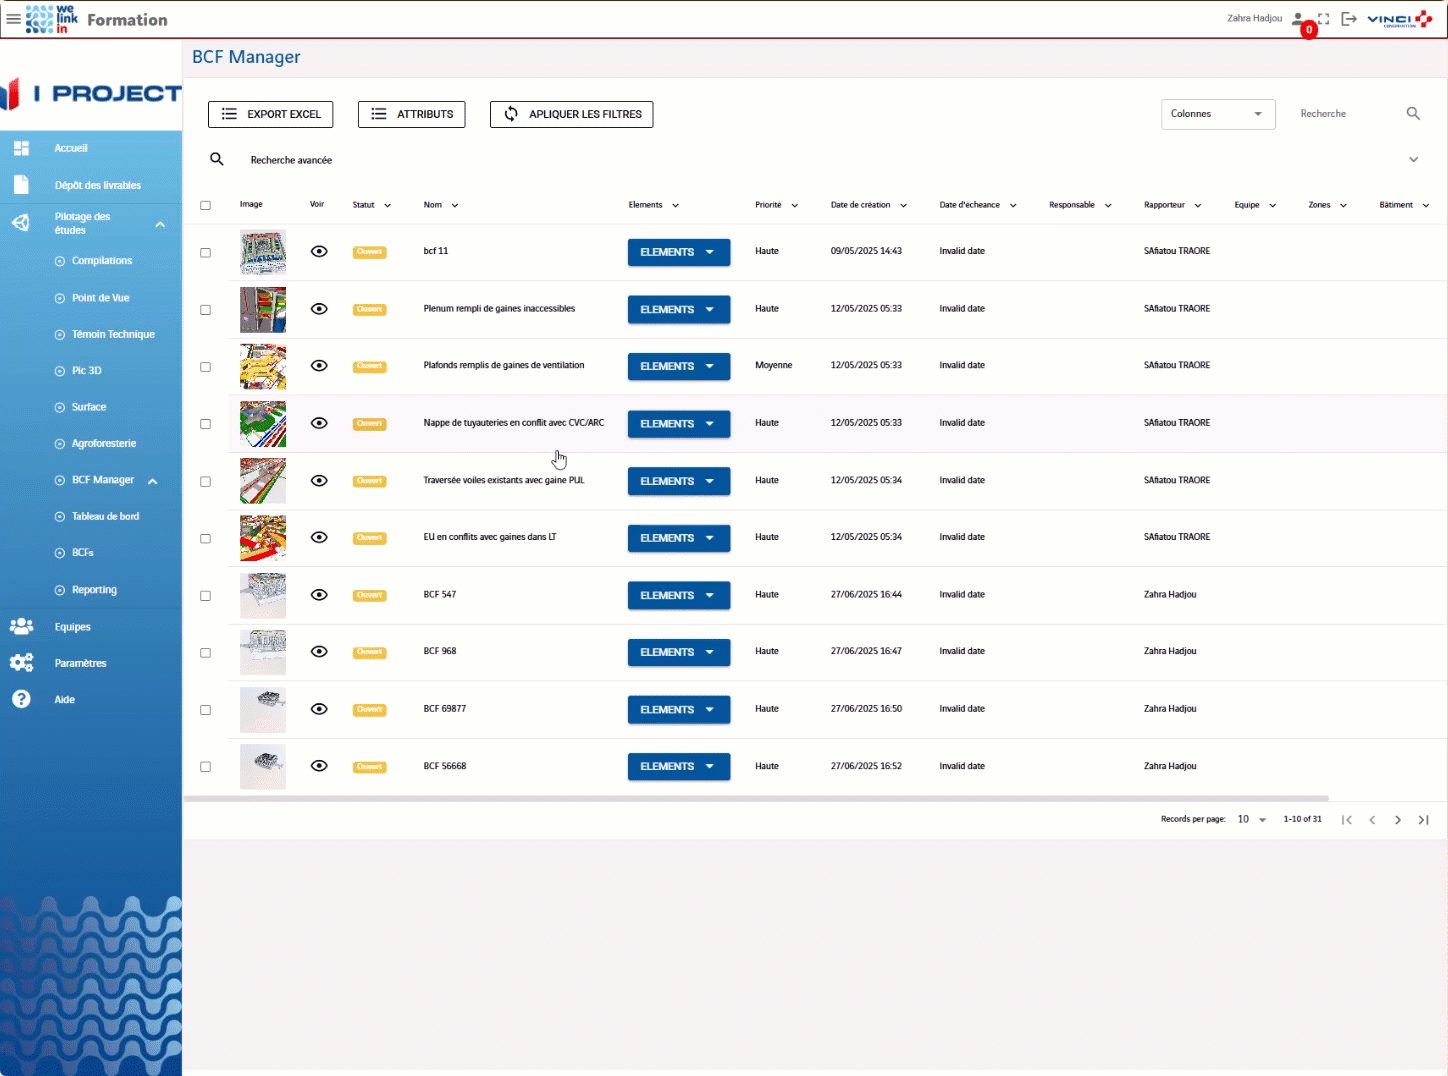
Task: Select Reporting in the sidebar
Action: click(94, 590)
